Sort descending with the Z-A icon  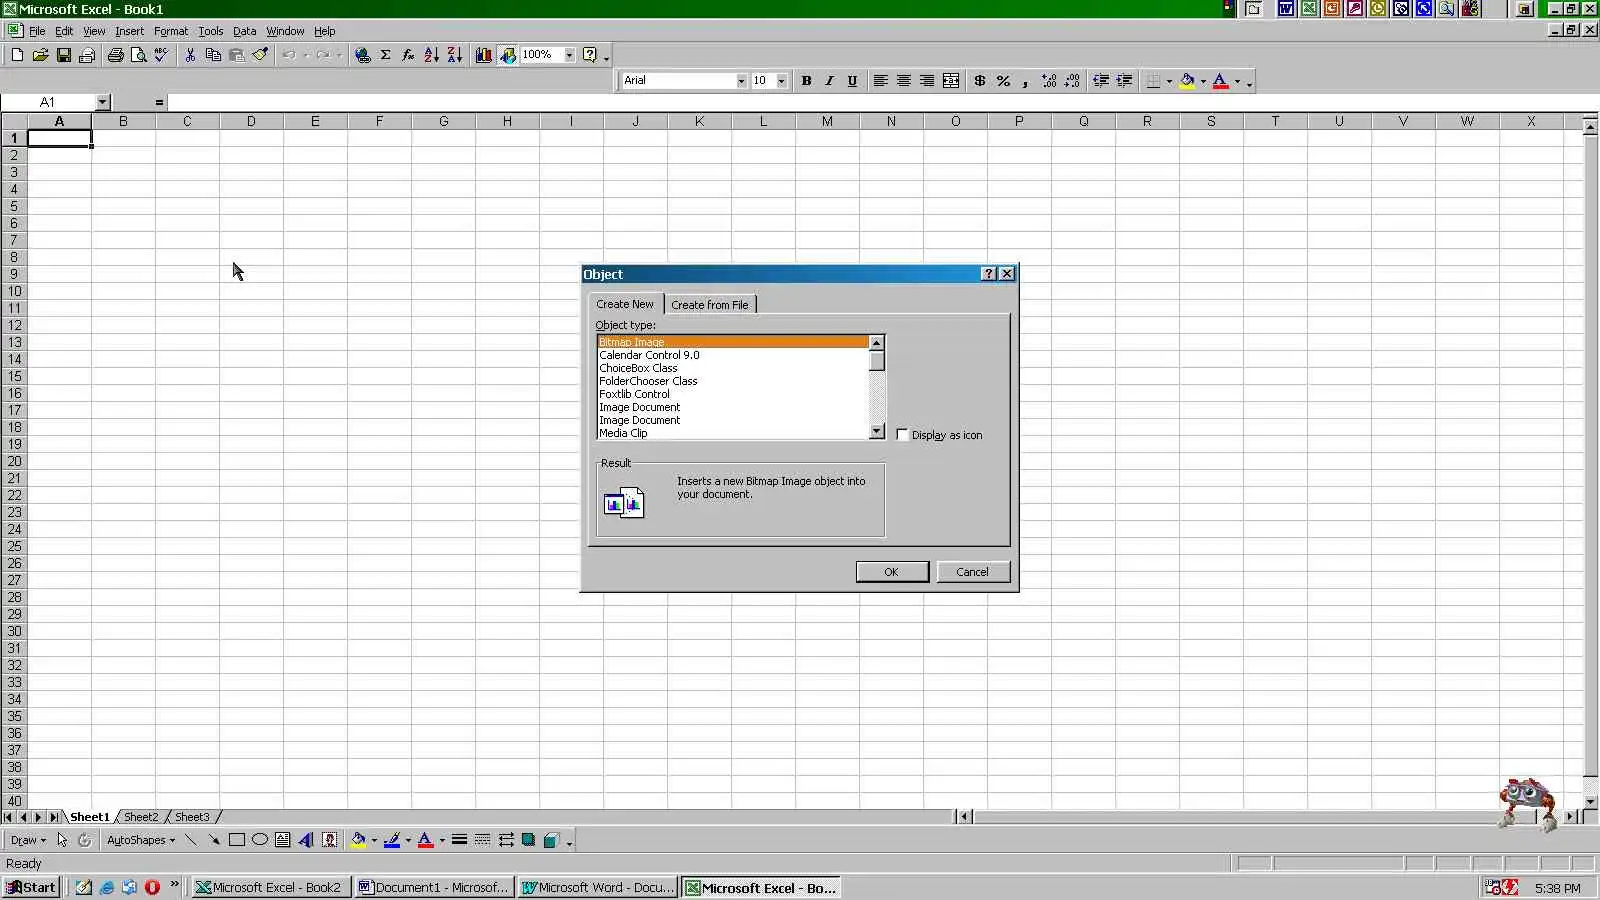(454, 55)
